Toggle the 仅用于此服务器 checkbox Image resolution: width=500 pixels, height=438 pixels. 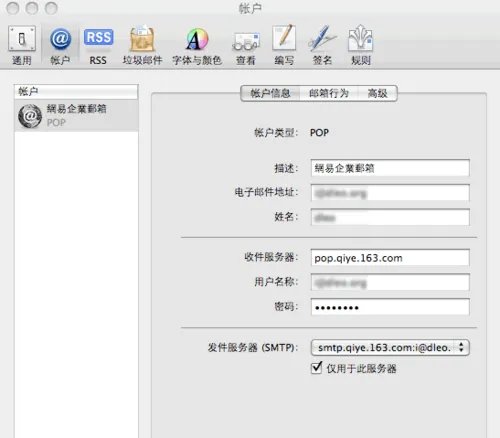(316, 368)
